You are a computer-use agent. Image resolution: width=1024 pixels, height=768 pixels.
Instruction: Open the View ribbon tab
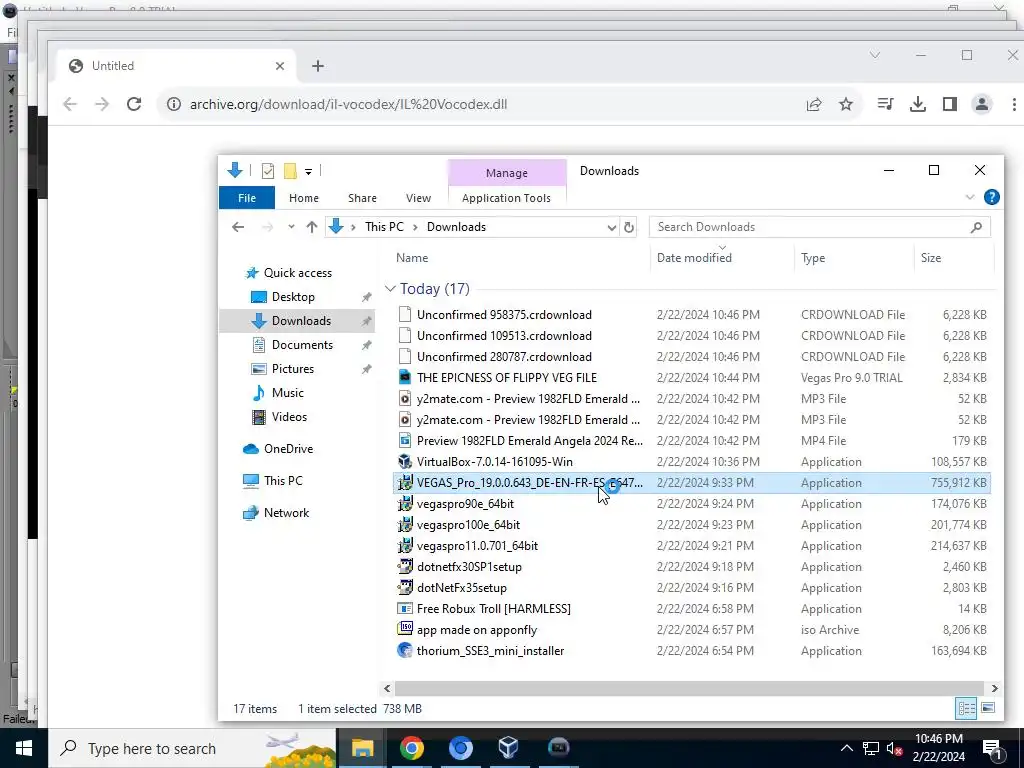click(418, 198)
